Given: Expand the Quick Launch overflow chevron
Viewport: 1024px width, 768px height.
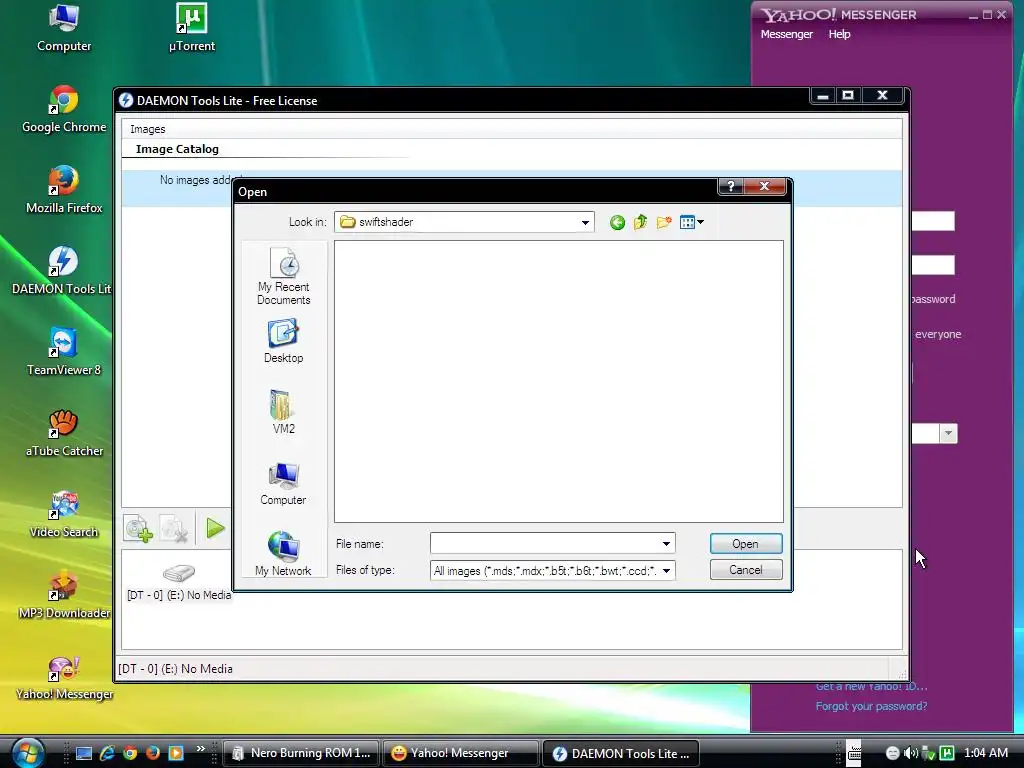Looking at the screenshot, I should (x=200, y=748).
